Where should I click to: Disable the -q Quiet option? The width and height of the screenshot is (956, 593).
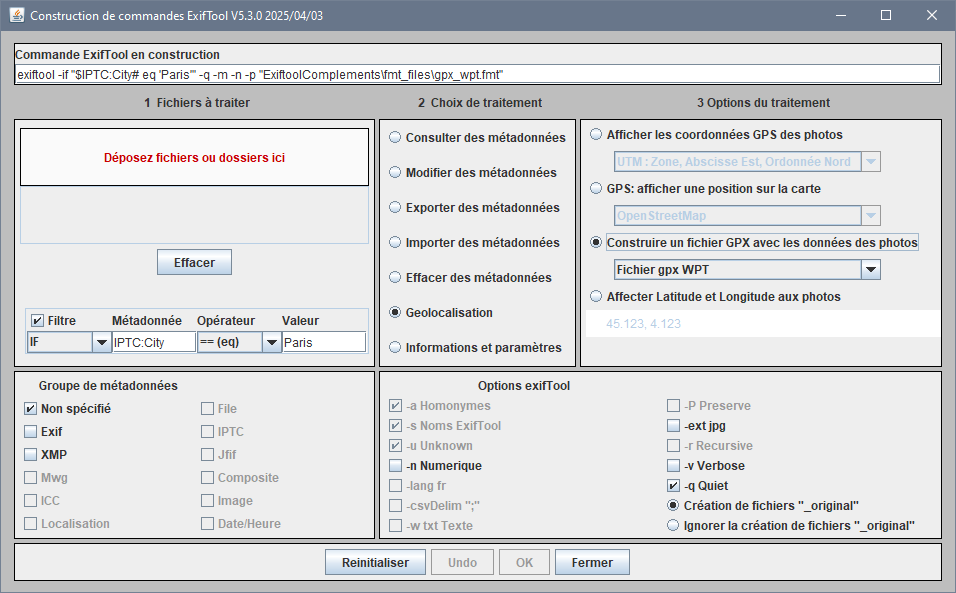click(673, 486)
